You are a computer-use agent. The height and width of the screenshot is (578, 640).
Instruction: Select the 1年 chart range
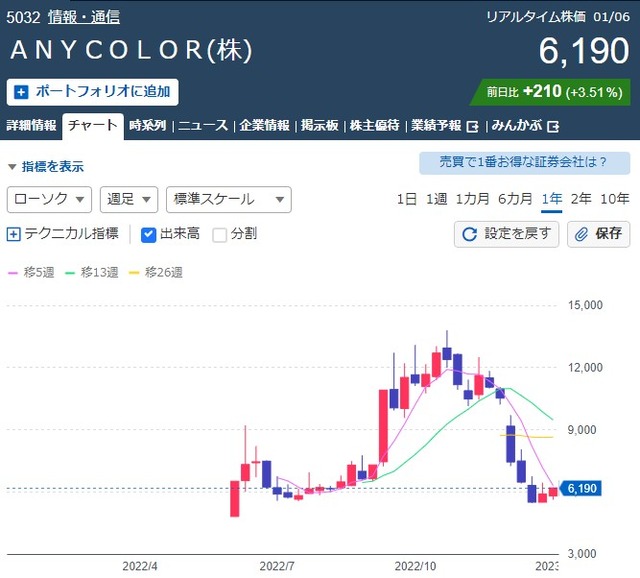tap(552, 200)
